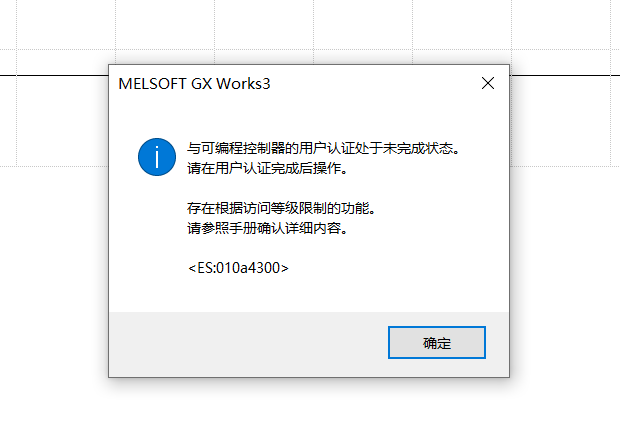Image resolution: width=620 pixels, height=447 pixels.
Task: Click the MELSOFT GX Works3 title bar
Action: (295, 83)
